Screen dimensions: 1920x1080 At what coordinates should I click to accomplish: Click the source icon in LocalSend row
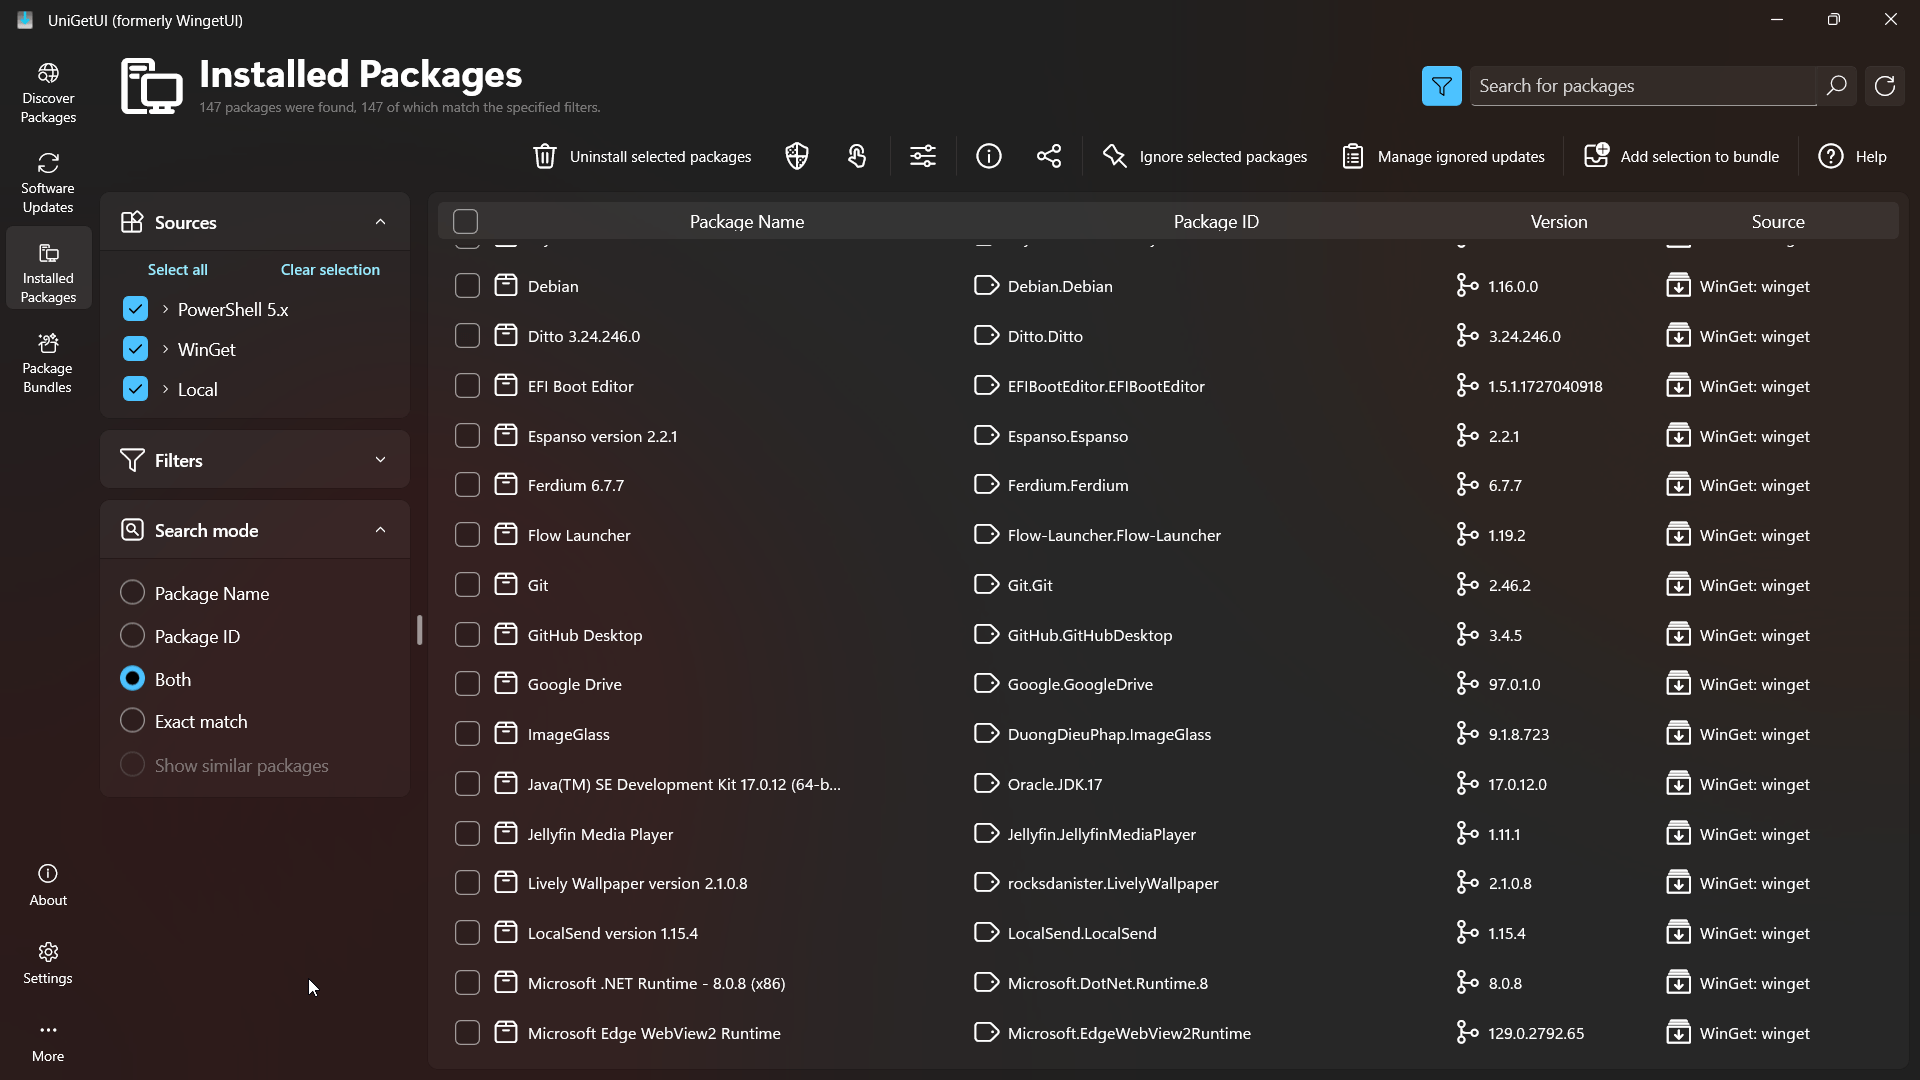[x=1678, y=932]
